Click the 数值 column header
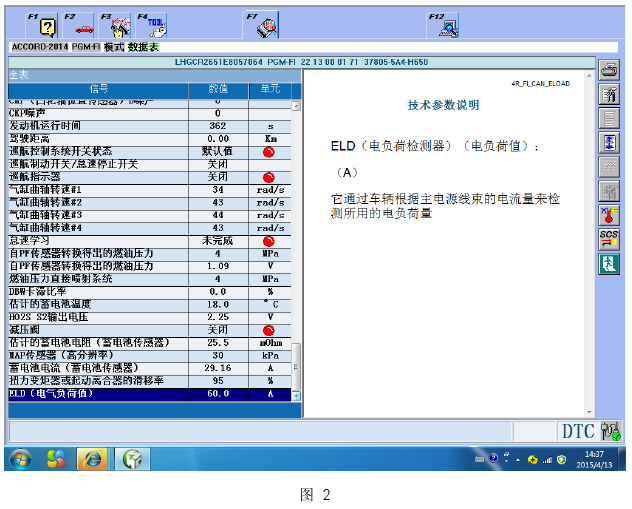Screen dimensions: 632x509 pos(218,89)
